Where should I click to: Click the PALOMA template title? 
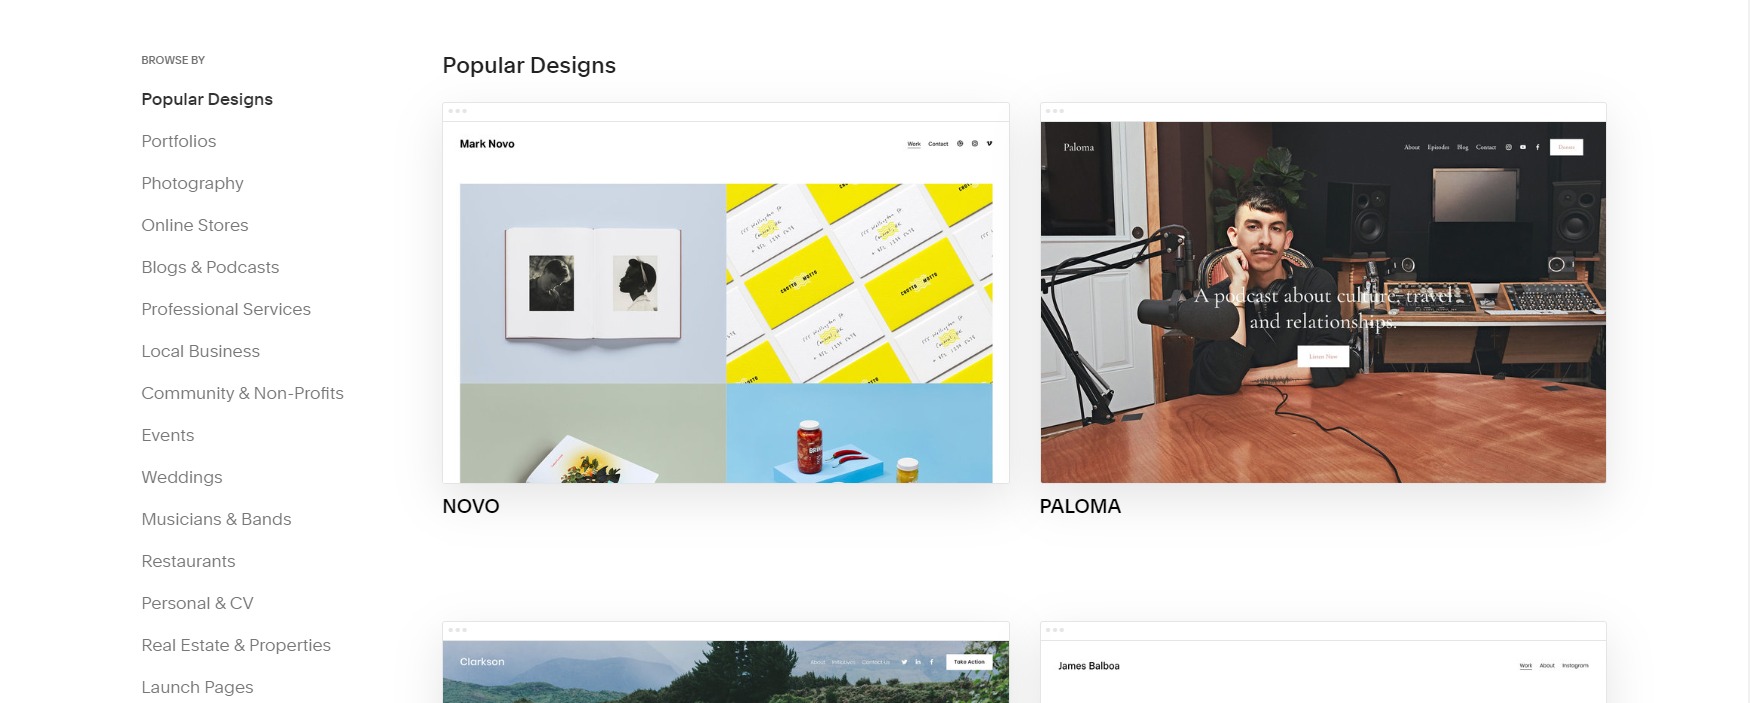(1080, 506)
